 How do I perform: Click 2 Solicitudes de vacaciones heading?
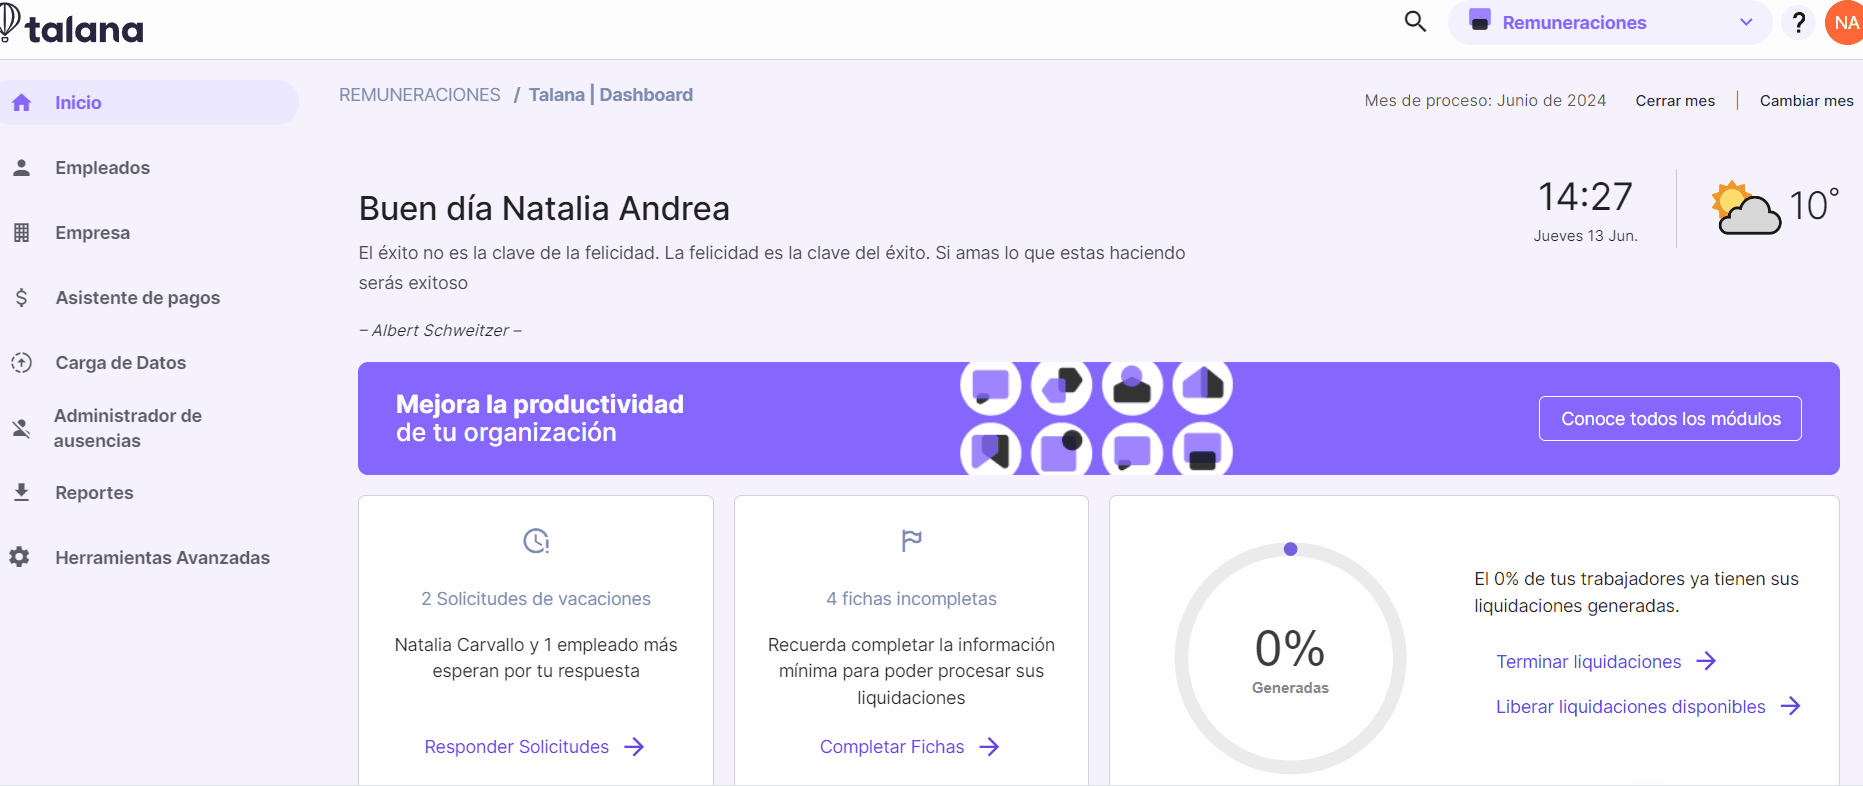coord(536,599)
